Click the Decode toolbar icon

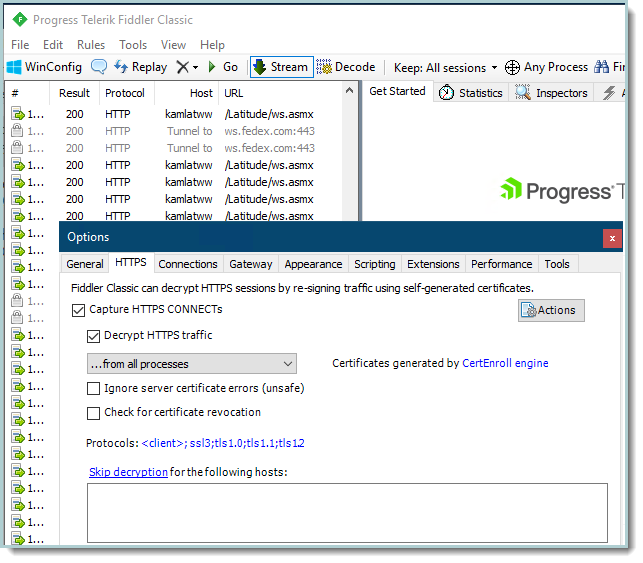(325, 67)
